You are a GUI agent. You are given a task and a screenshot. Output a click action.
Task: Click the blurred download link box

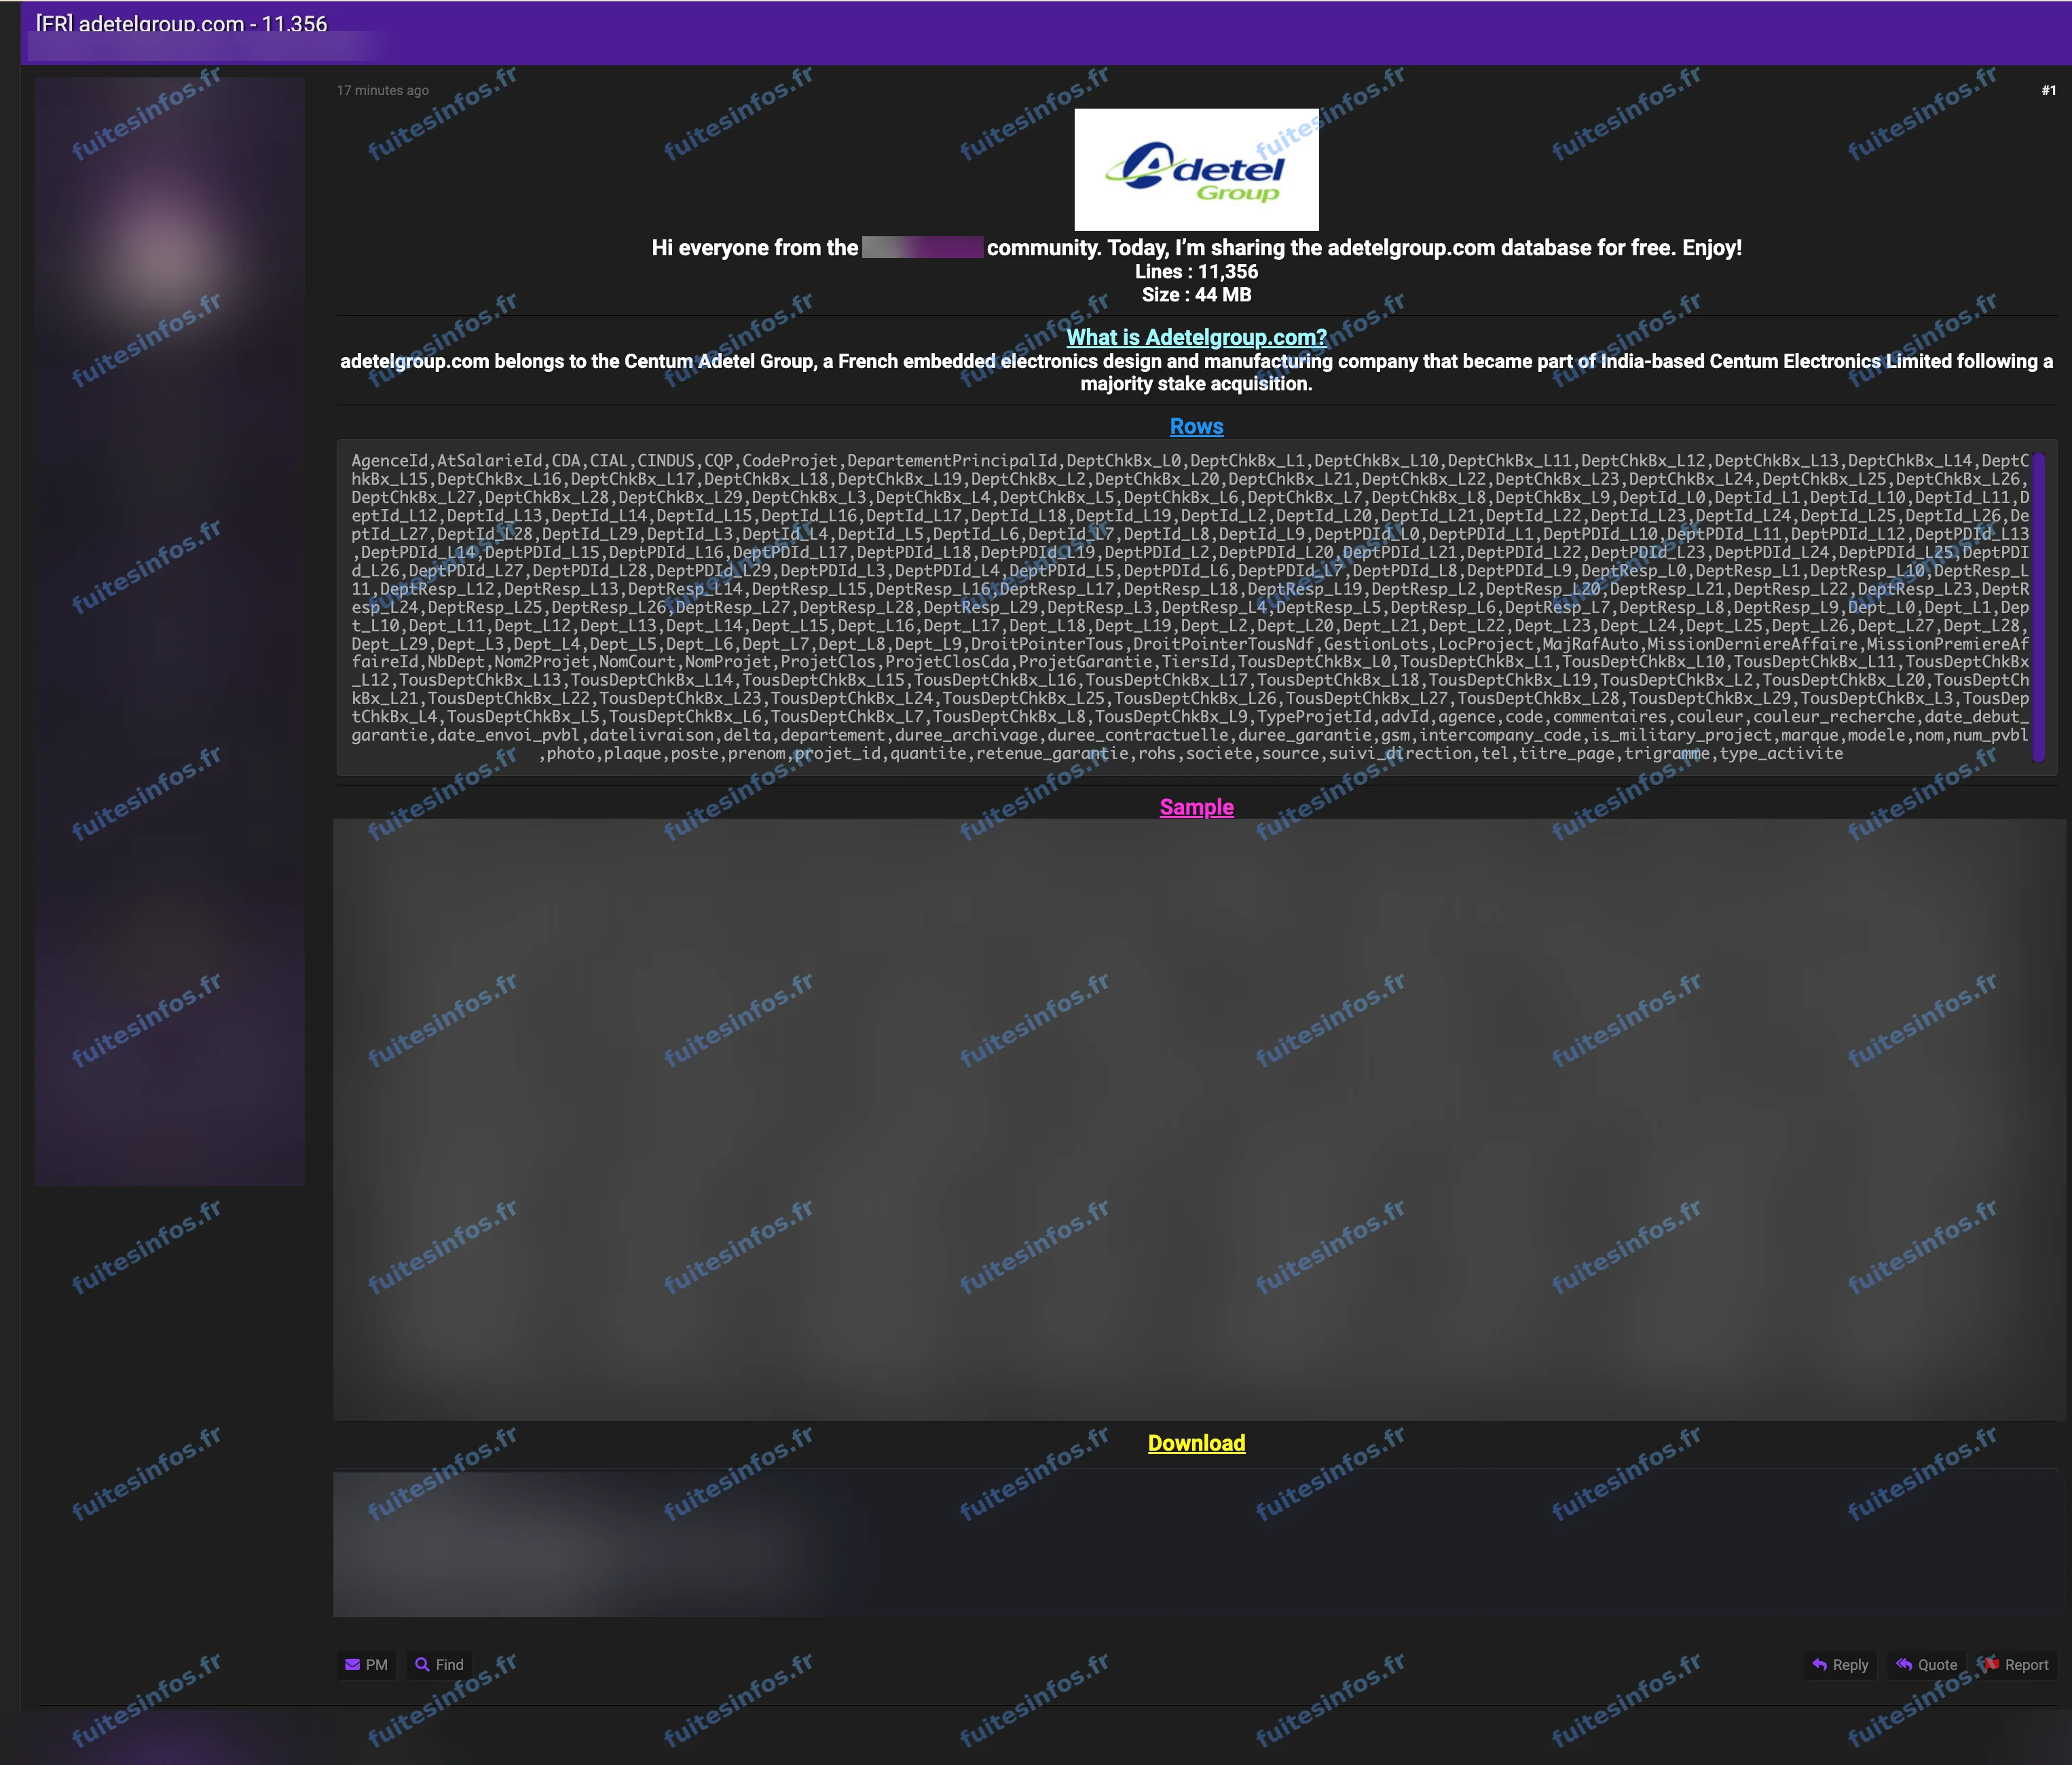[x=1198, y=1542]
